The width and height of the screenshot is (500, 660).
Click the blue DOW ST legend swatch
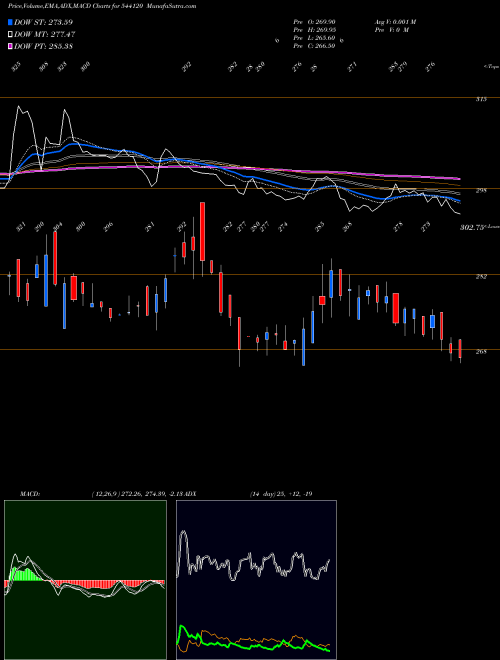click(x=11, y=22)
